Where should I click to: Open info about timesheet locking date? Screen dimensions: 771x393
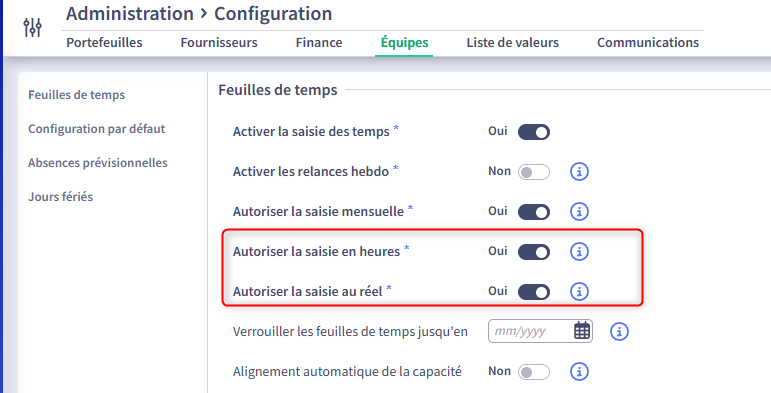(x=619, y=332)
